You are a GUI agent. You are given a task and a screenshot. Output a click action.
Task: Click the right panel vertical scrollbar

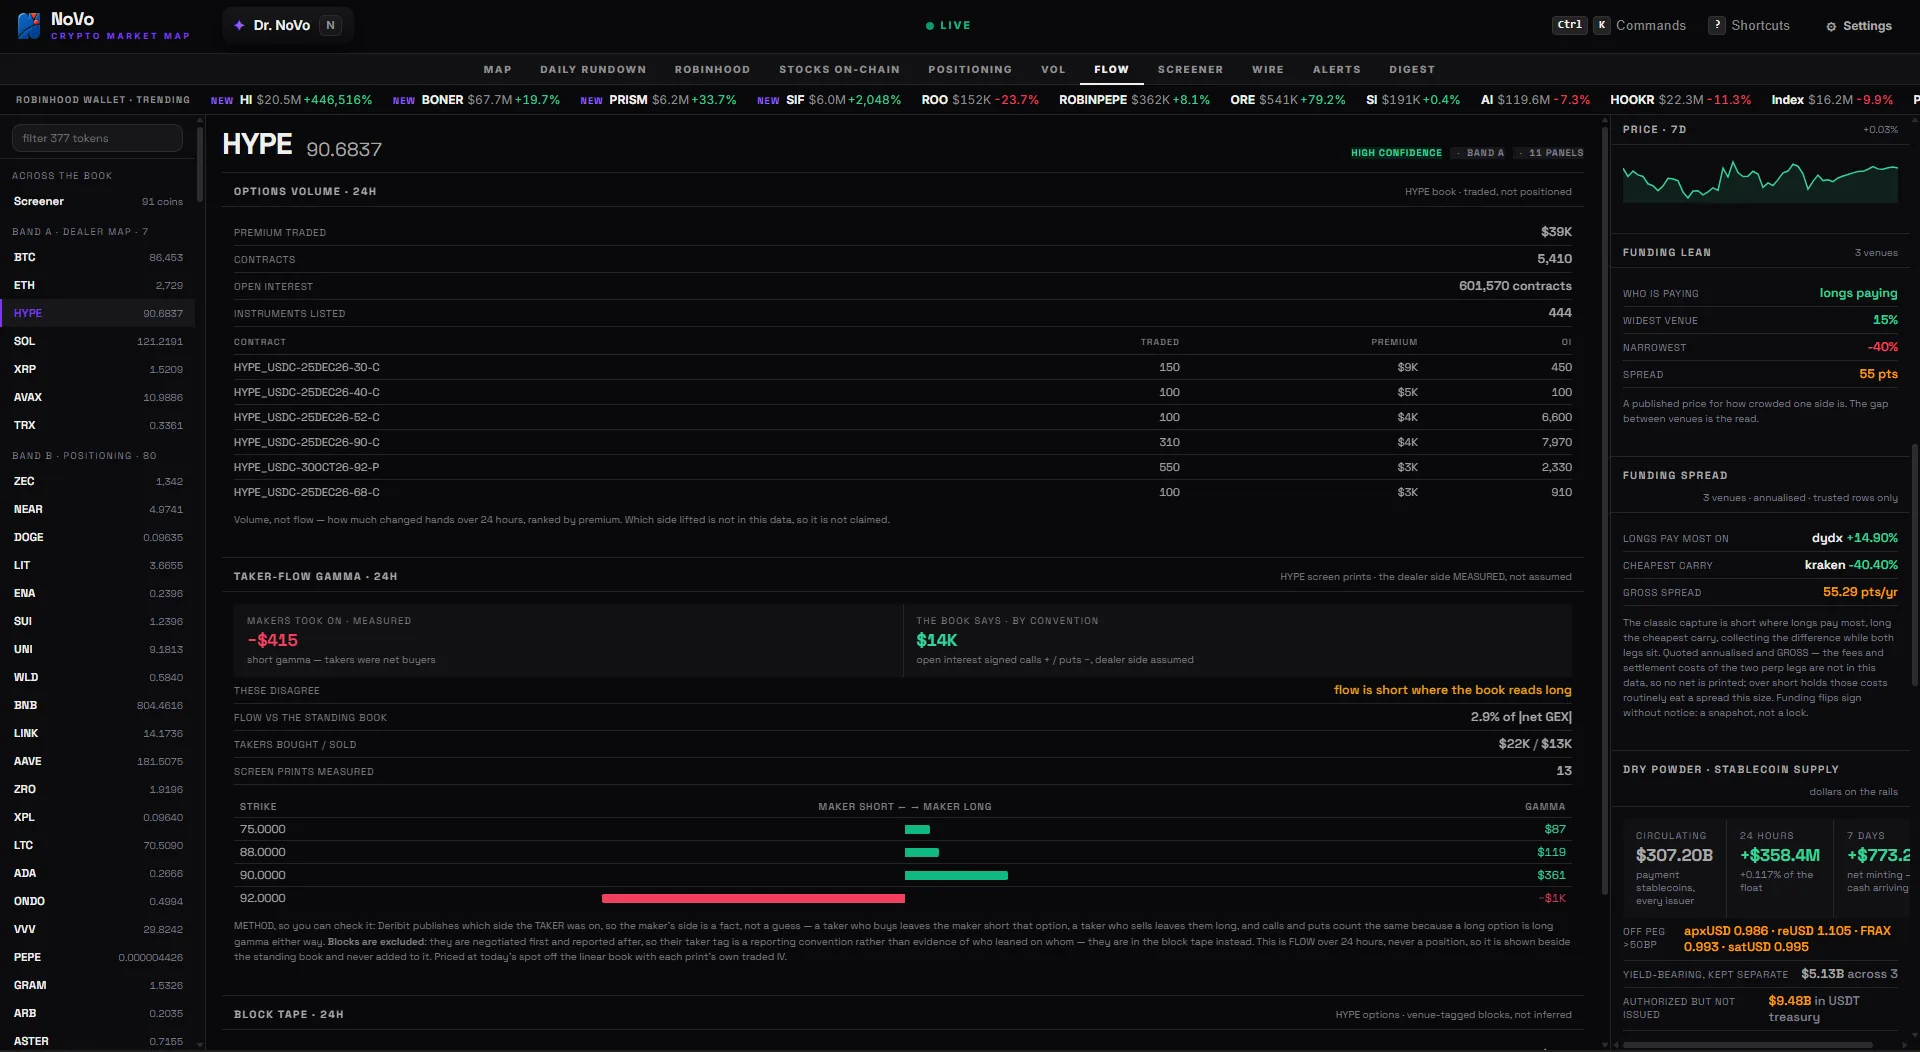[x=1915, y=565]
